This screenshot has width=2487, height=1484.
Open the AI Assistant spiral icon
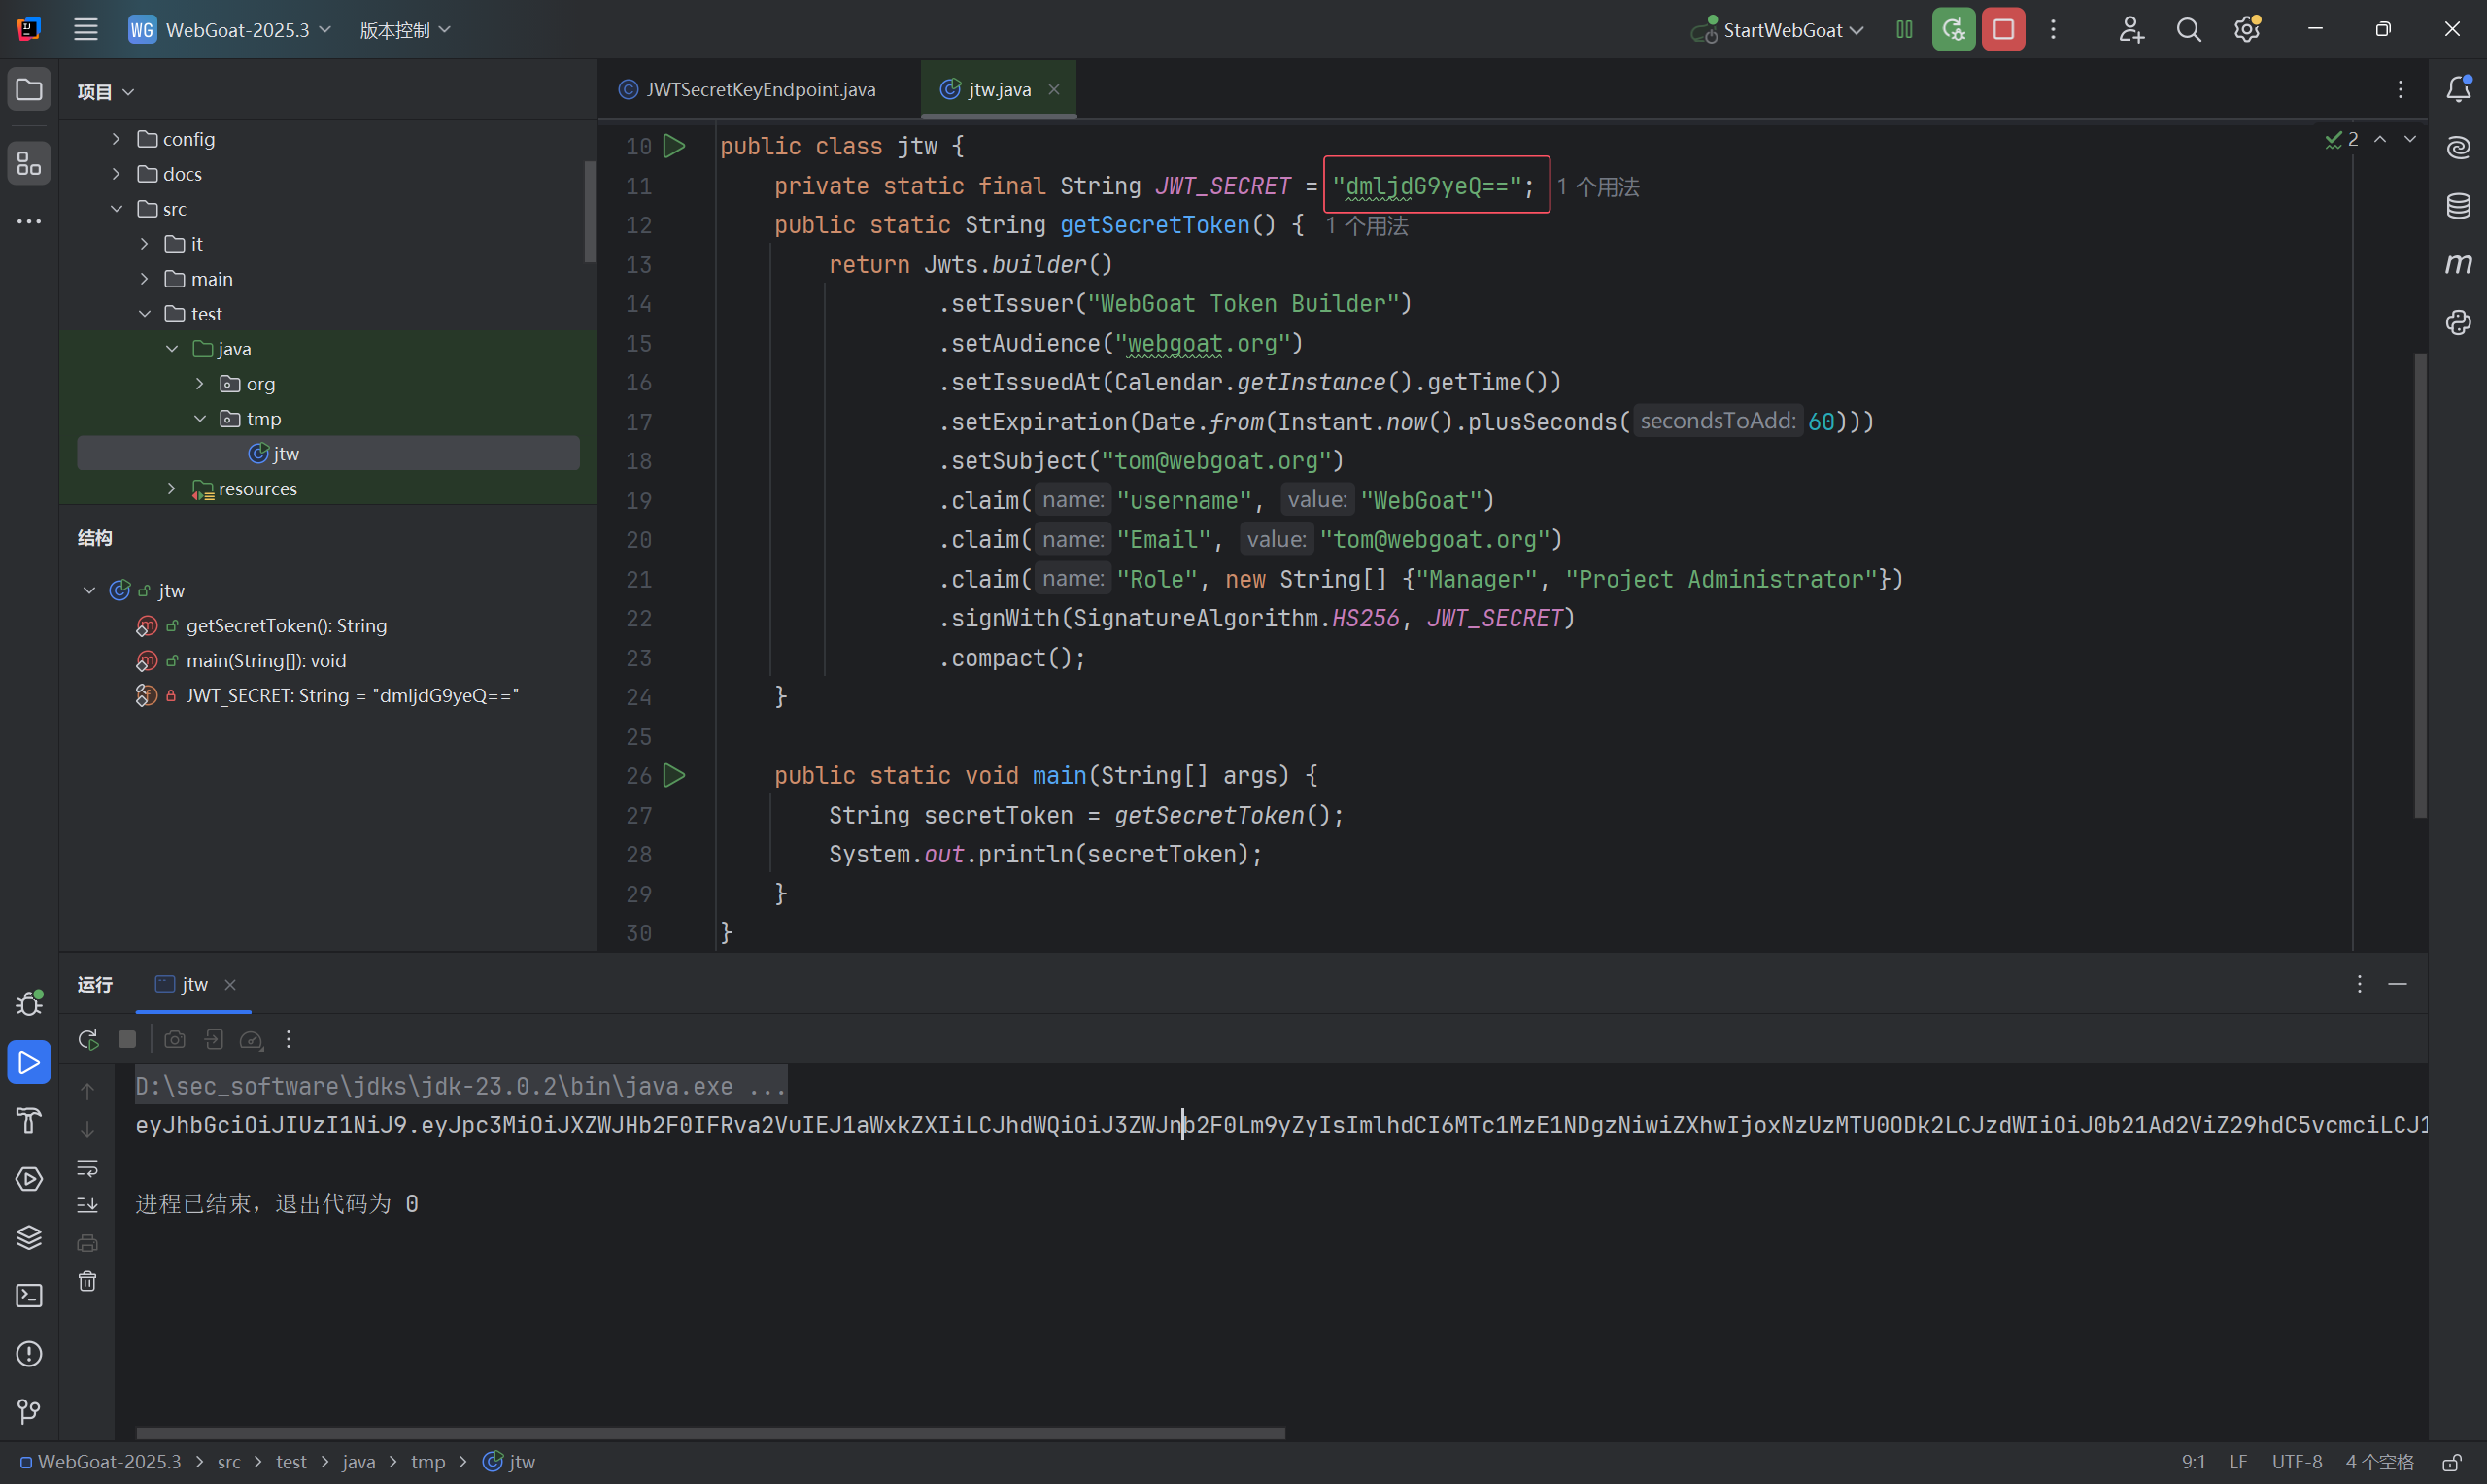tap(2458, 148)
